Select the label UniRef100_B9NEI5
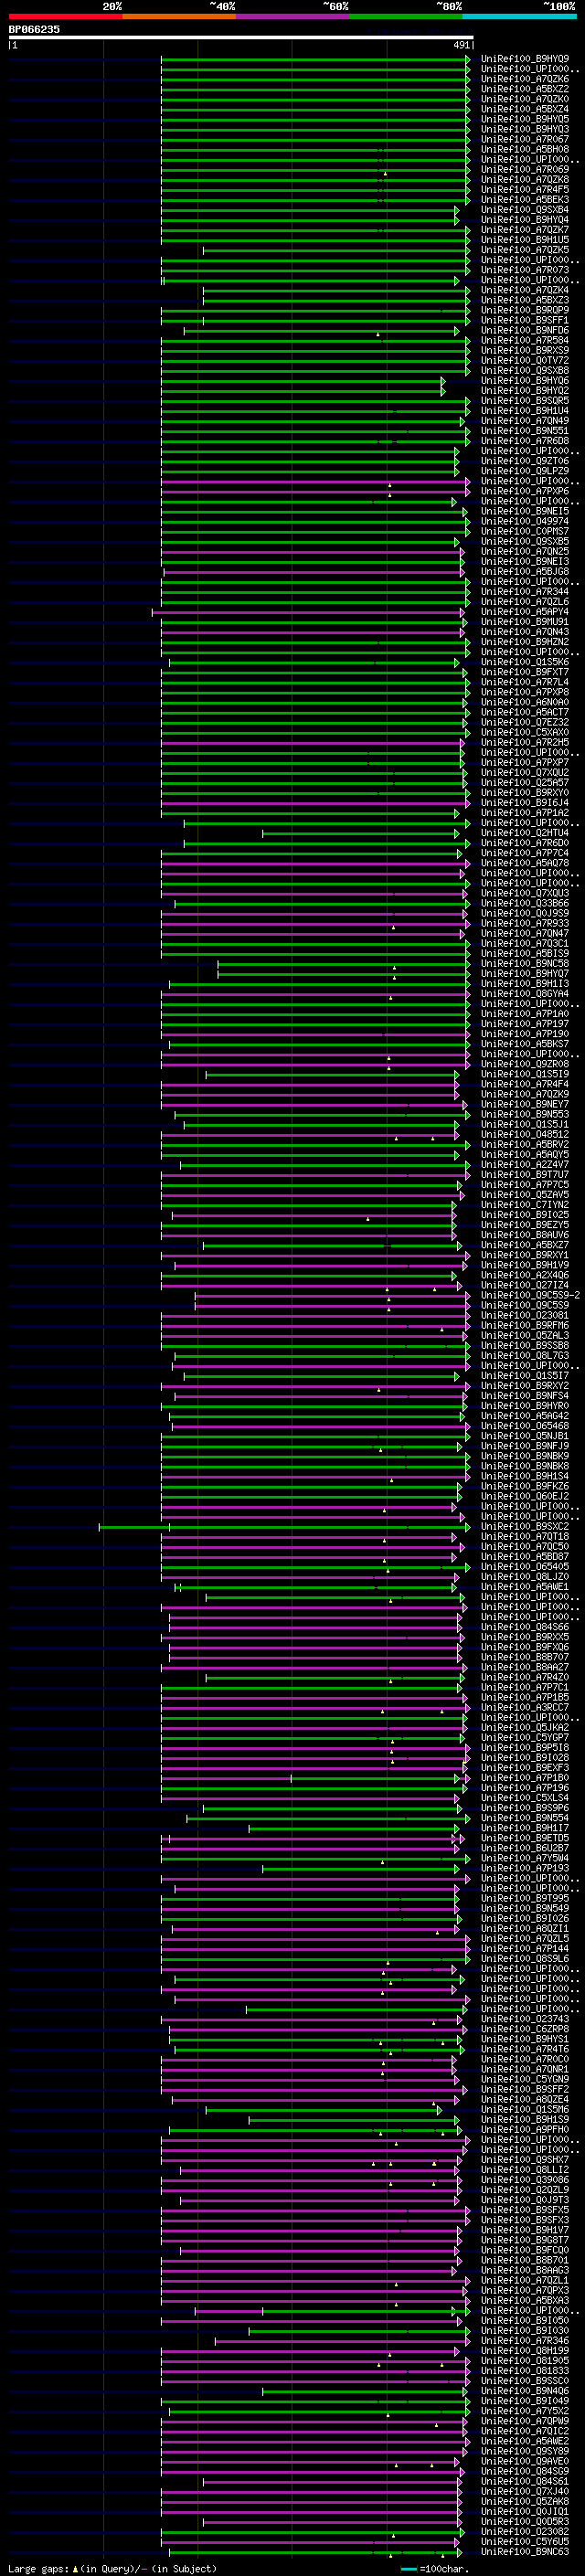585x2576 pixels. [x=525, y=511]
